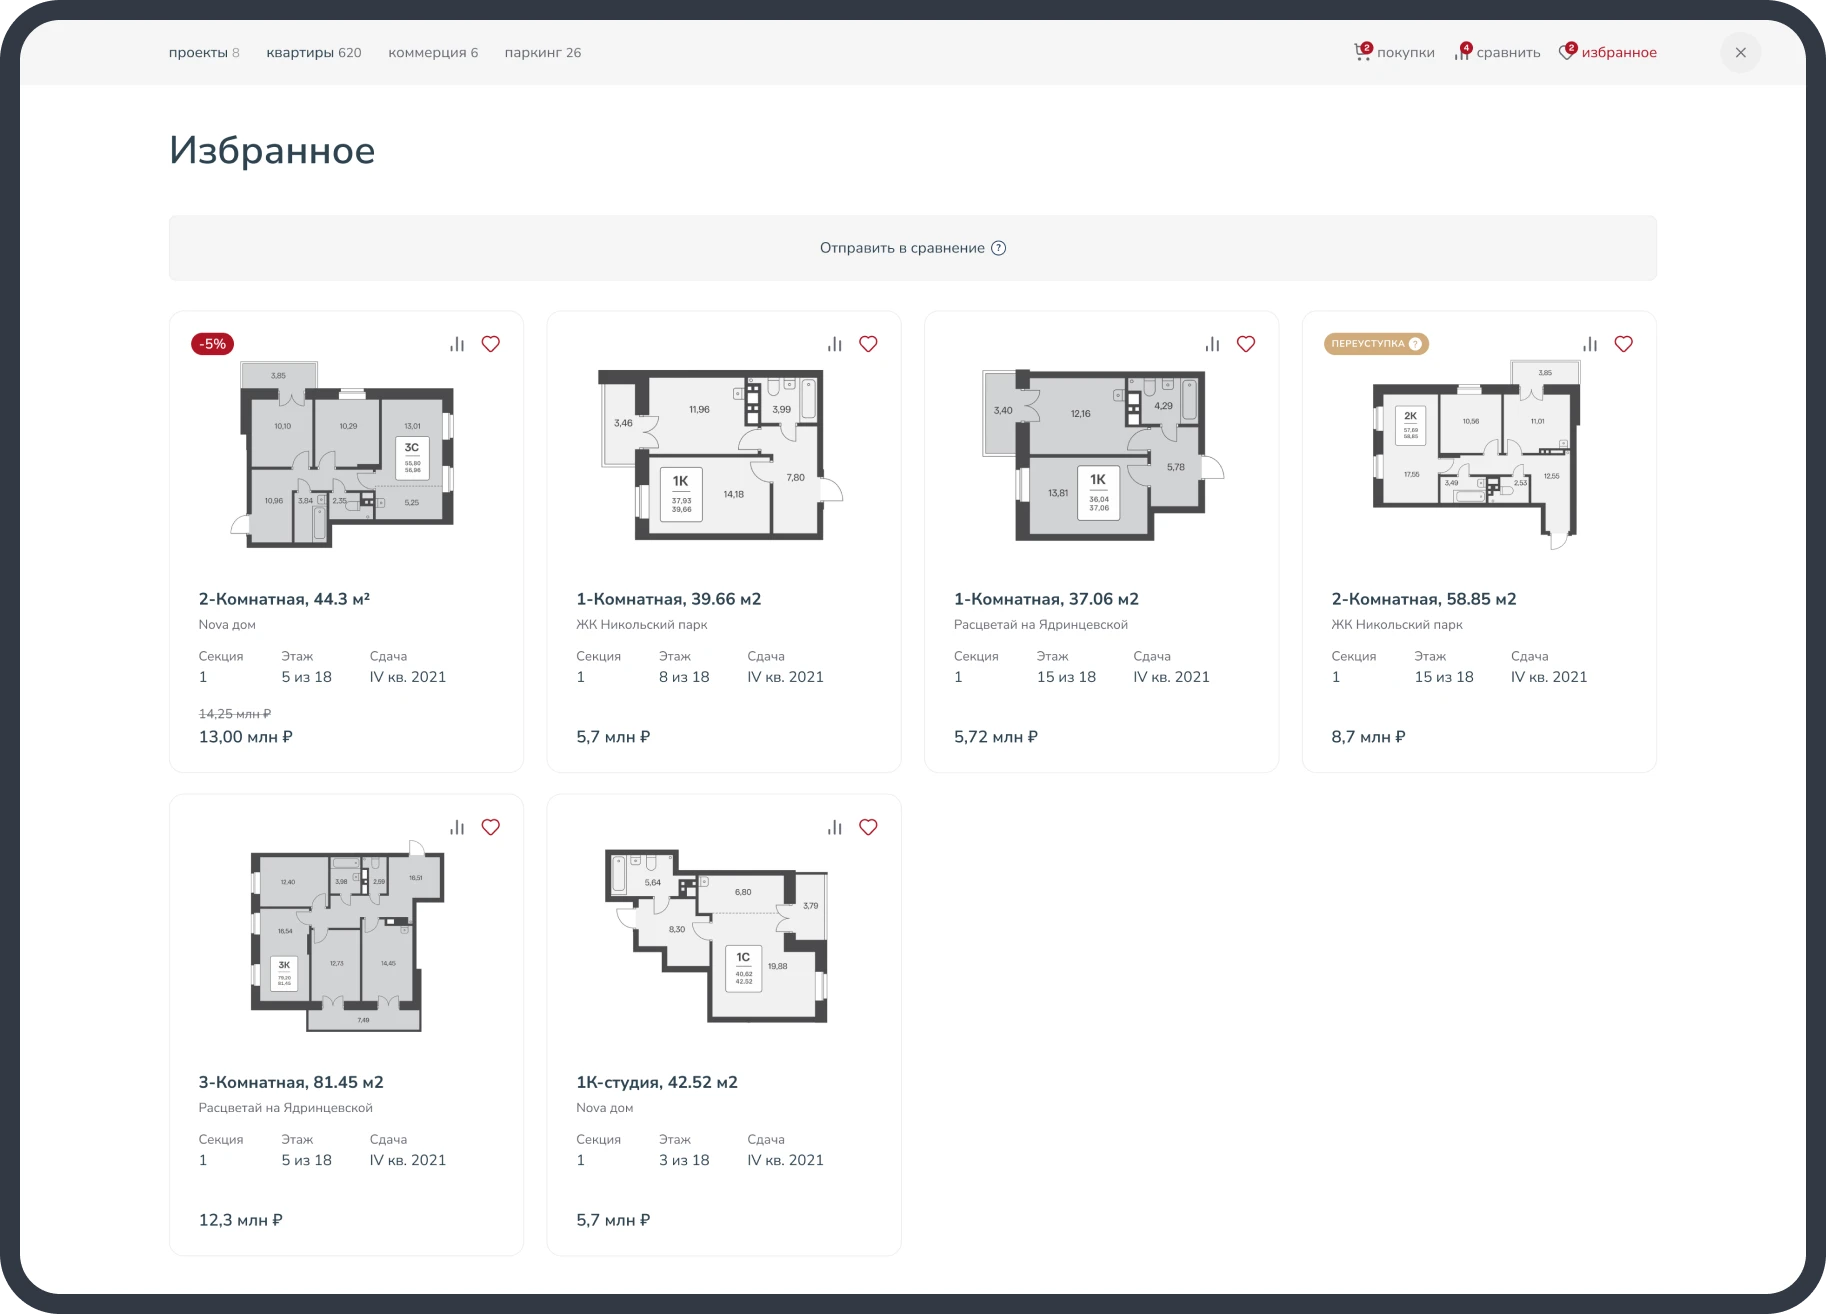
Task: Open the избранное link in header
Action: tap(1618, 52)
